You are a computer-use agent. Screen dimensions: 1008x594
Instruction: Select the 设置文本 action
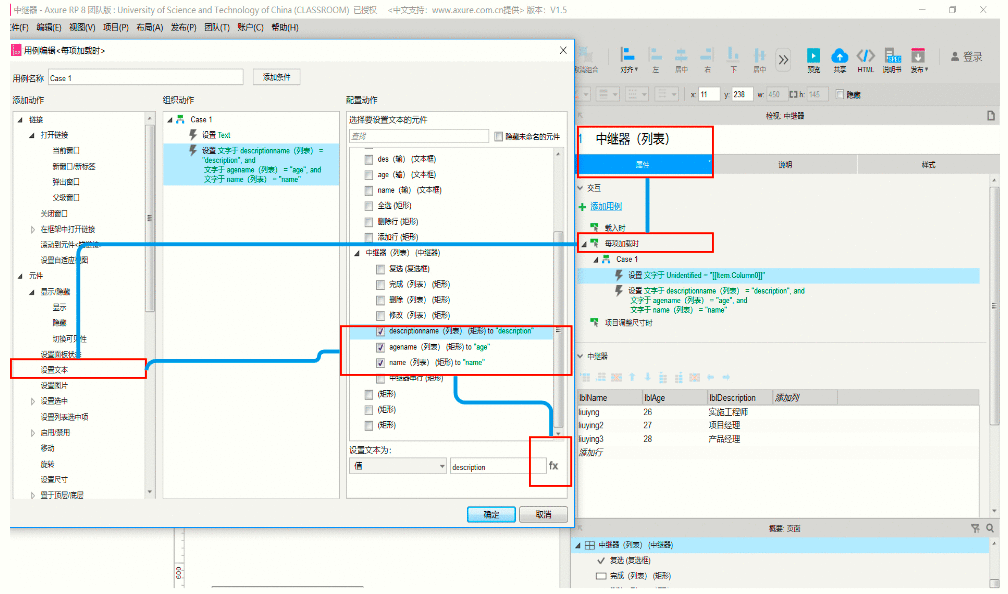(x=55, y=370)
